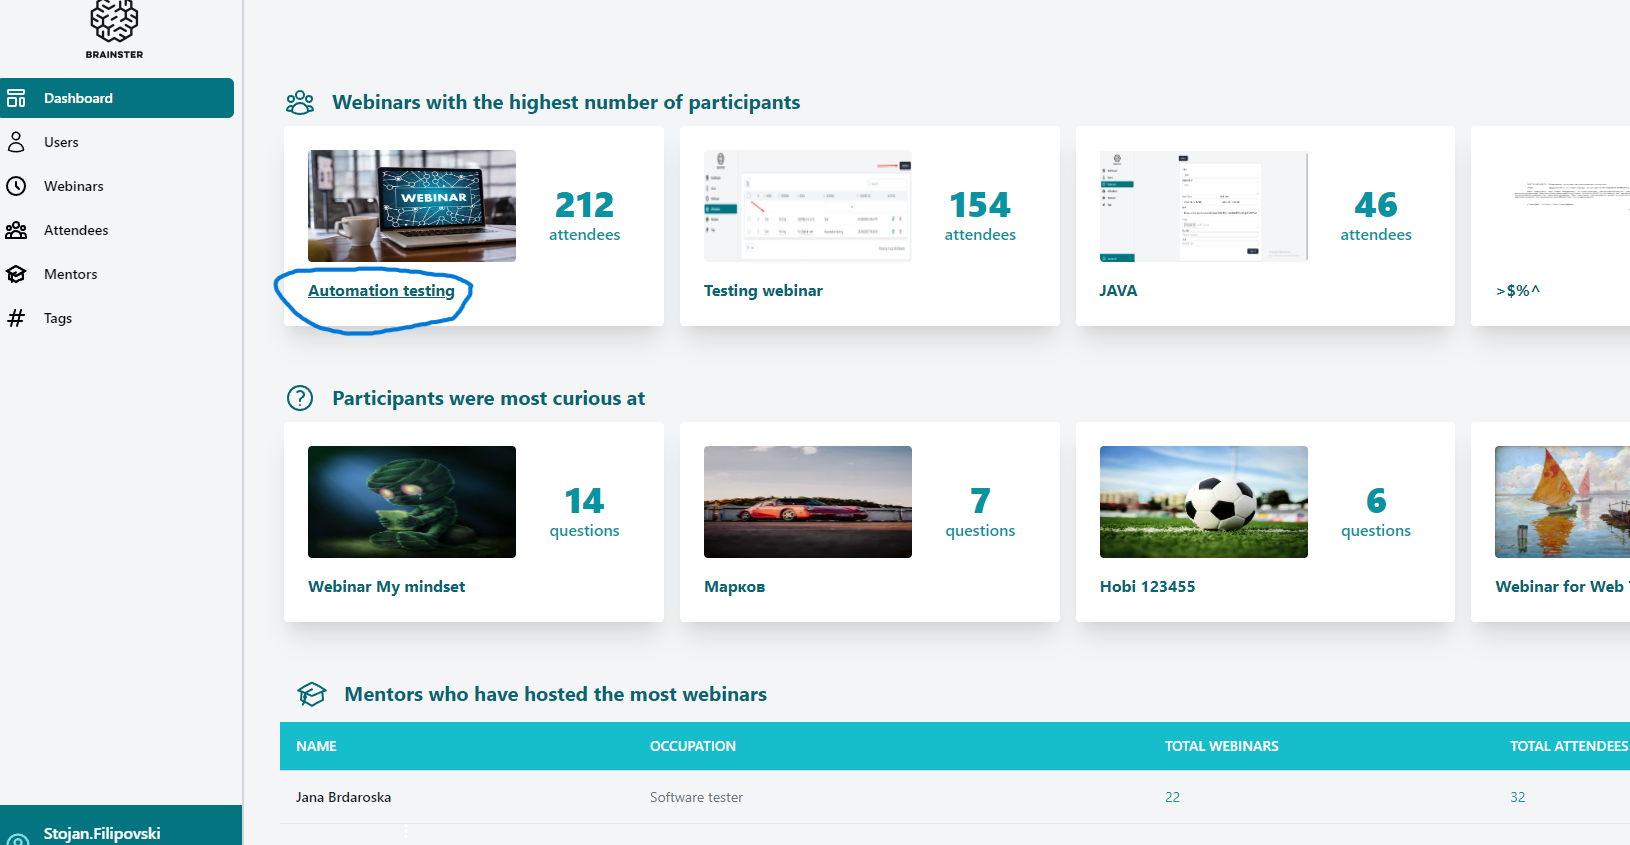Click the TOTAL WEBINARS column header
Image resolution: width=1630 pixels, height=845 pixels.
point(1221,746)
